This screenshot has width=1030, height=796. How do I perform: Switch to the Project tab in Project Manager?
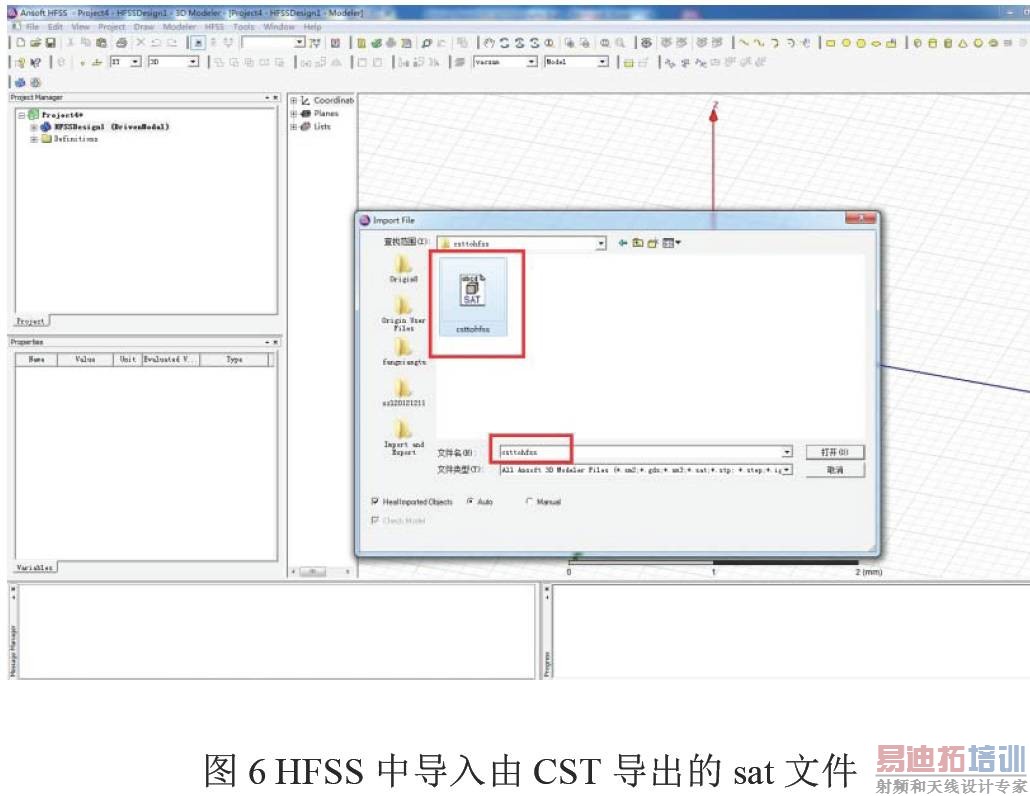click(x=31, y=321)
